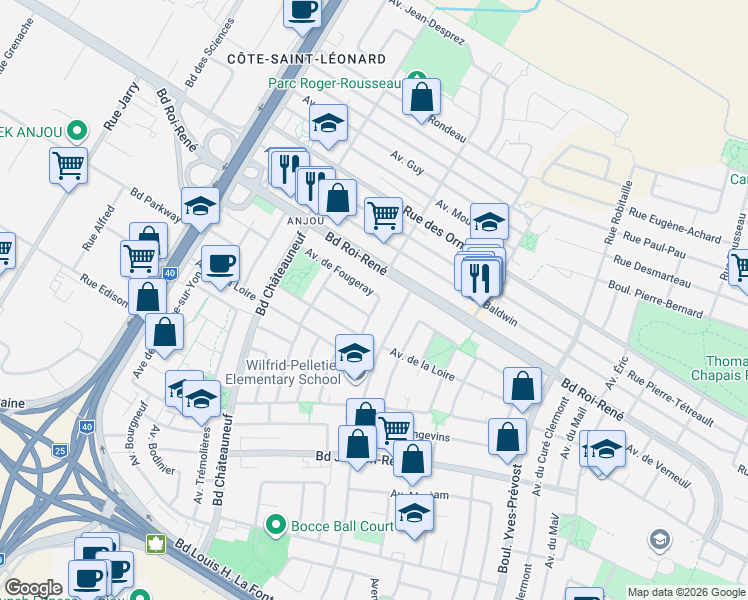This screenshot has width=748, height=600.
Task: Select the shopping bag marker beside Parc Roger-Rousseau
Action: [x=421, y=99]
